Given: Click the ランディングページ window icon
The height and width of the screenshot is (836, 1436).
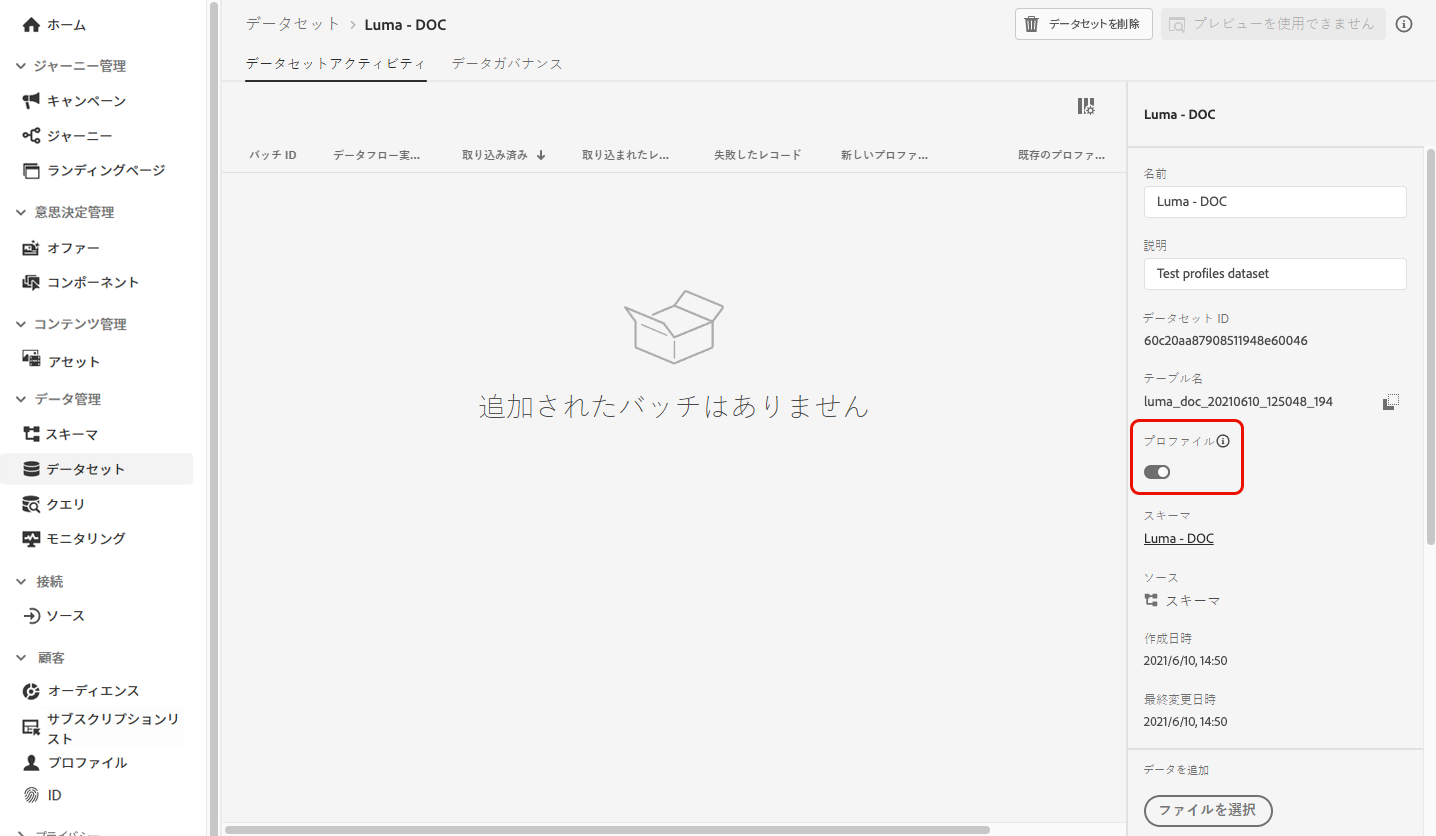Looking at the screenshot, I should [31, 171].
